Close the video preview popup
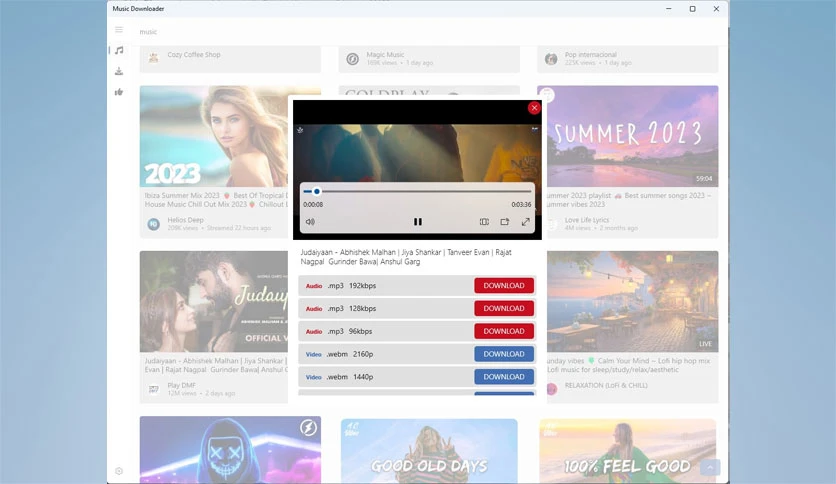Viewport: 836px width, 484px height. coord(534,108)
